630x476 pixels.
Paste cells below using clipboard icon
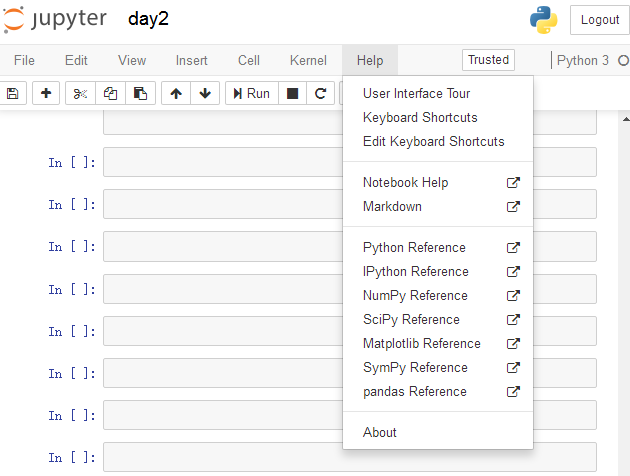pos(140,93)
